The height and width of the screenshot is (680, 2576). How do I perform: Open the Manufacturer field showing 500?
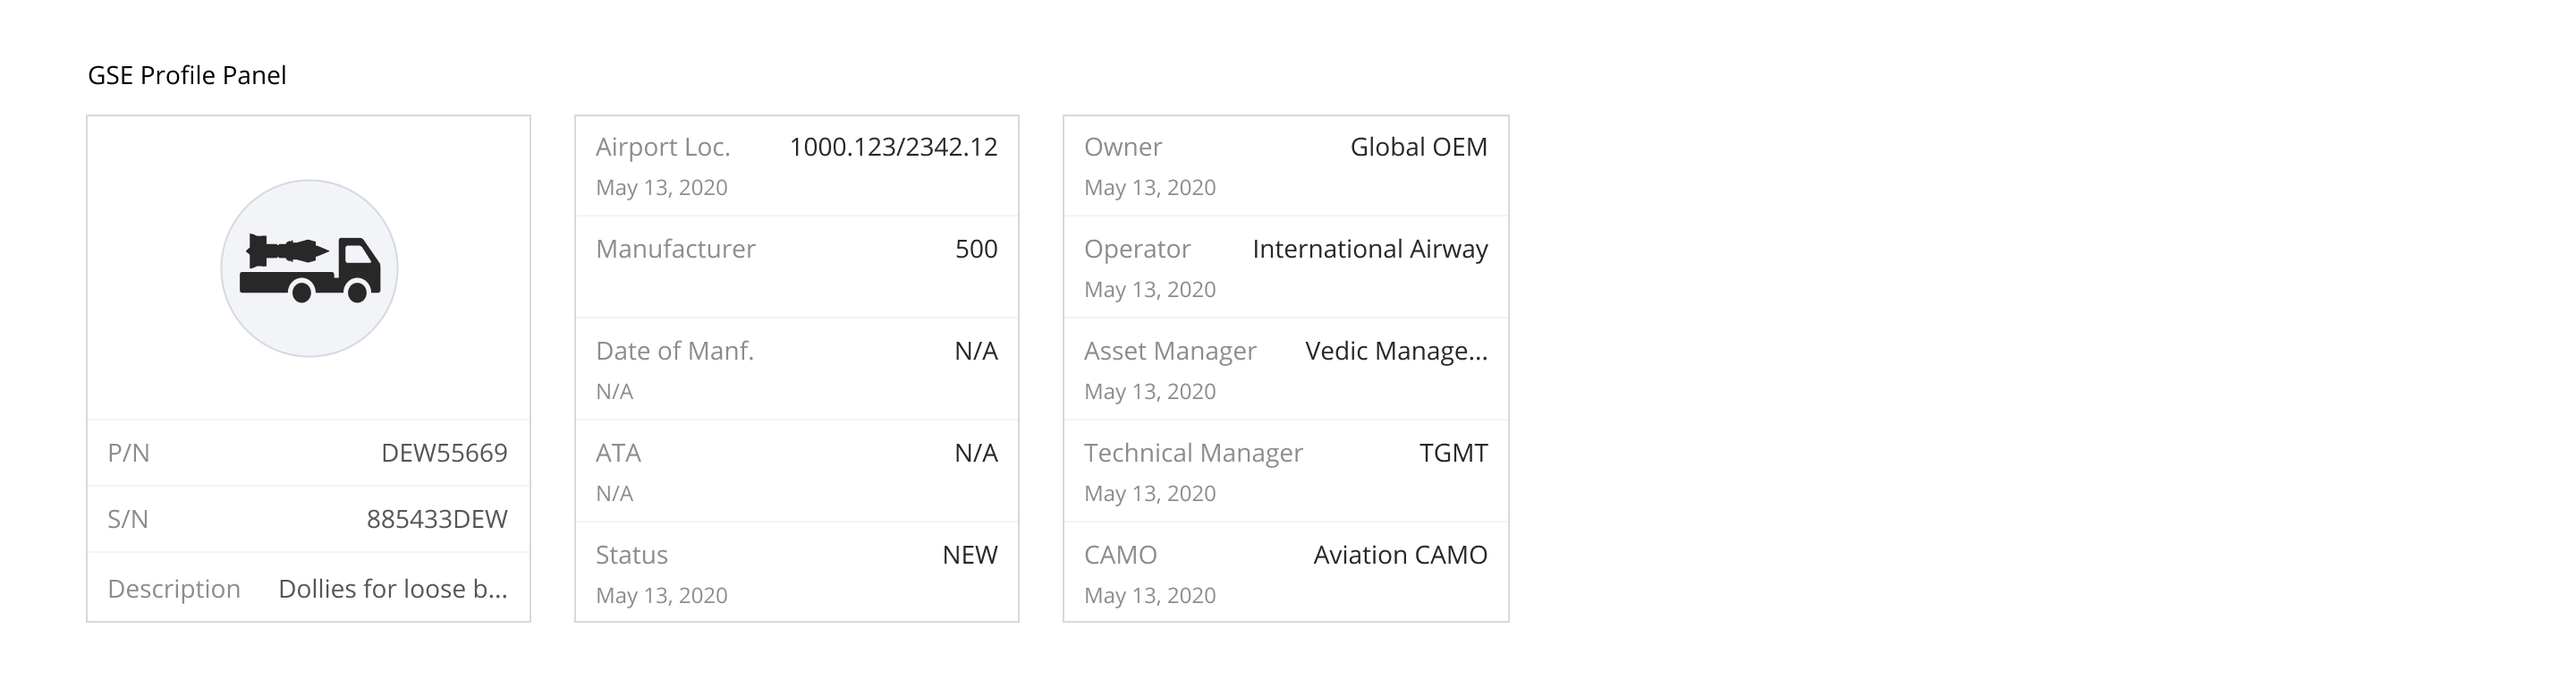[x=975, y=249]
